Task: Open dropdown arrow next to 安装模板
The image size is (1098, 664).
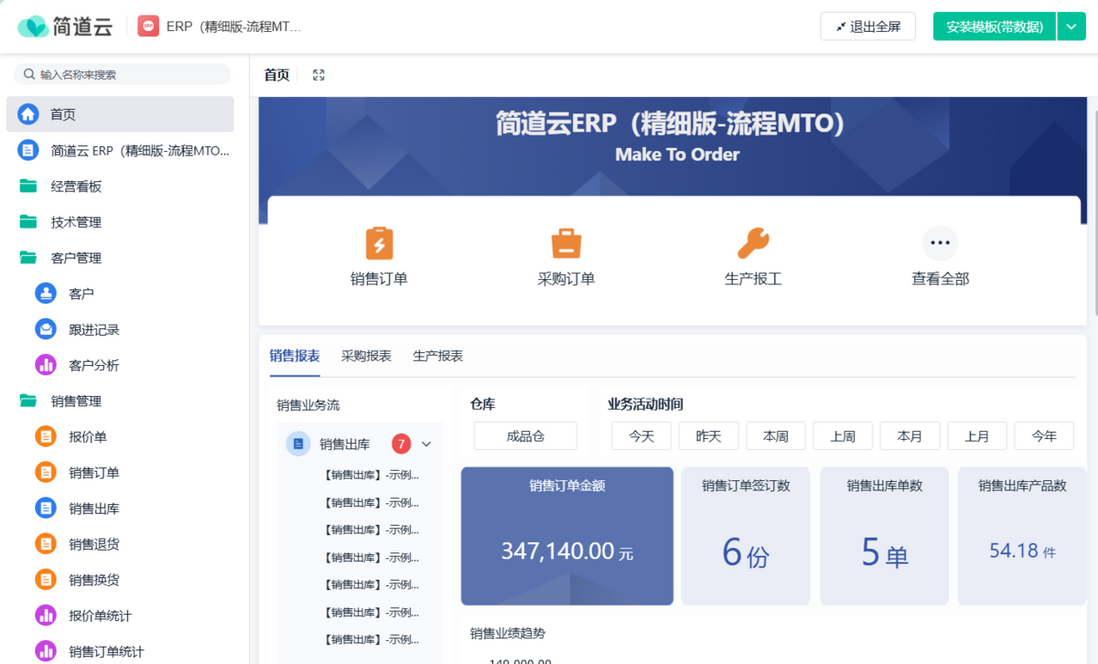Action: [1071, 27]
